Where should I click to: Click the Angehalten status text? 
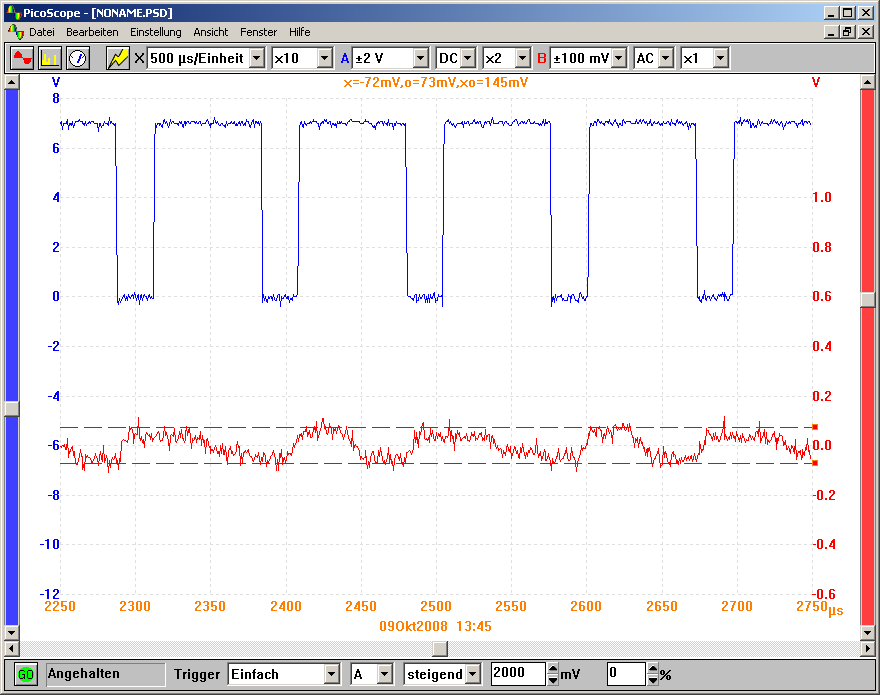click(84, 674)
